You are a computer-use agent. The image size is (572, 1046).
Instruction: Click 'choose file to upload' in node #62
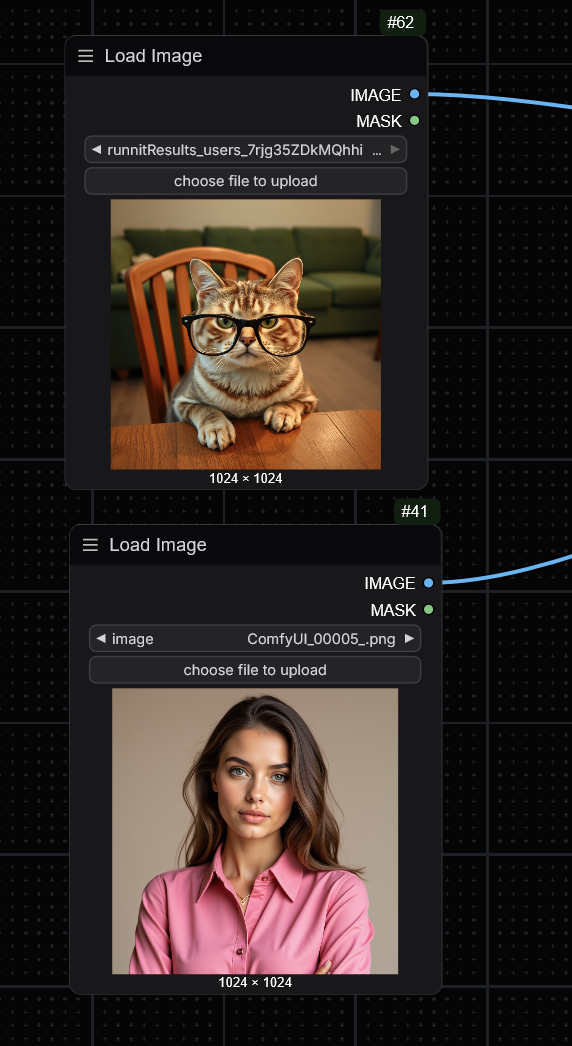tap(246, 181)
